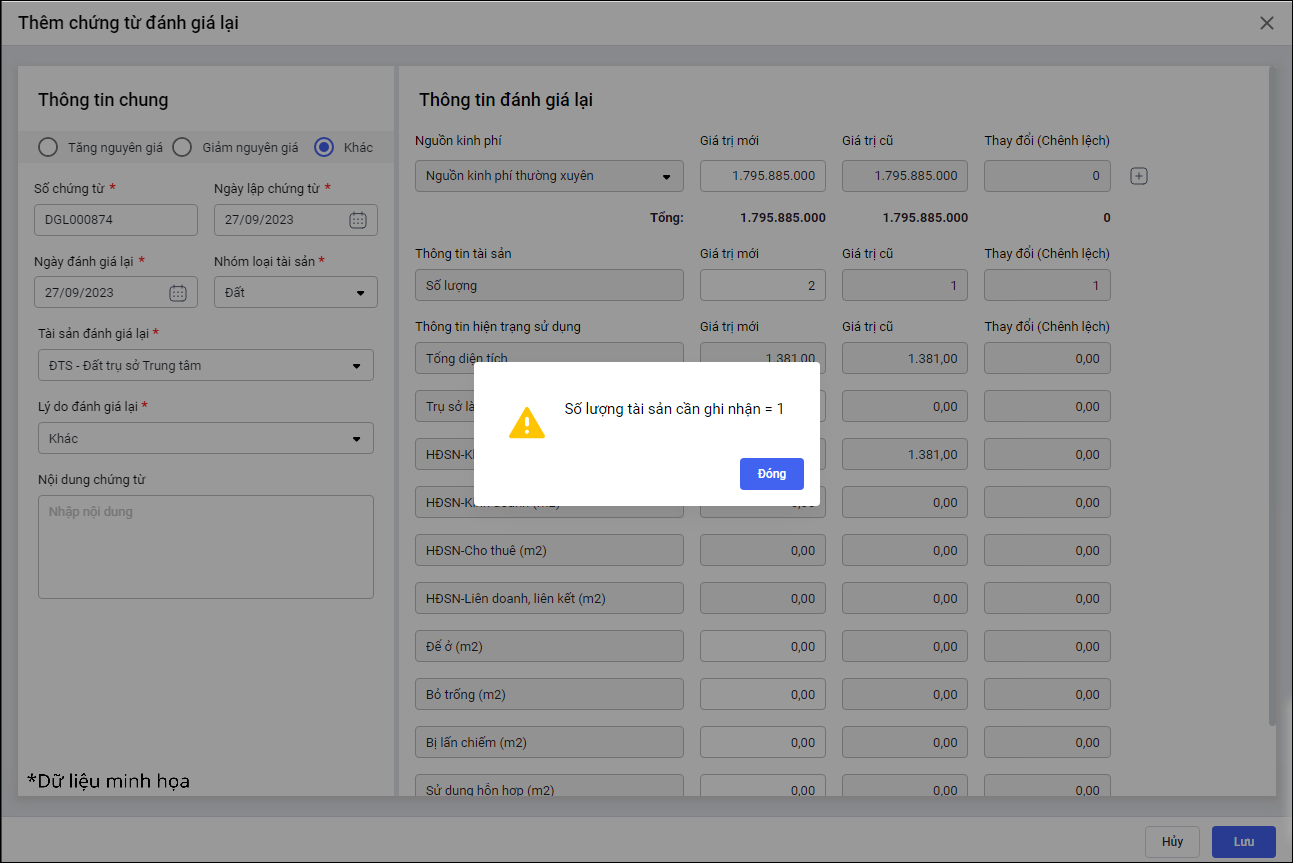The height and width of the screenshot is (863, 1293).
Task: Click the Số chứng từ input field
Action: (x=115, y=220)
